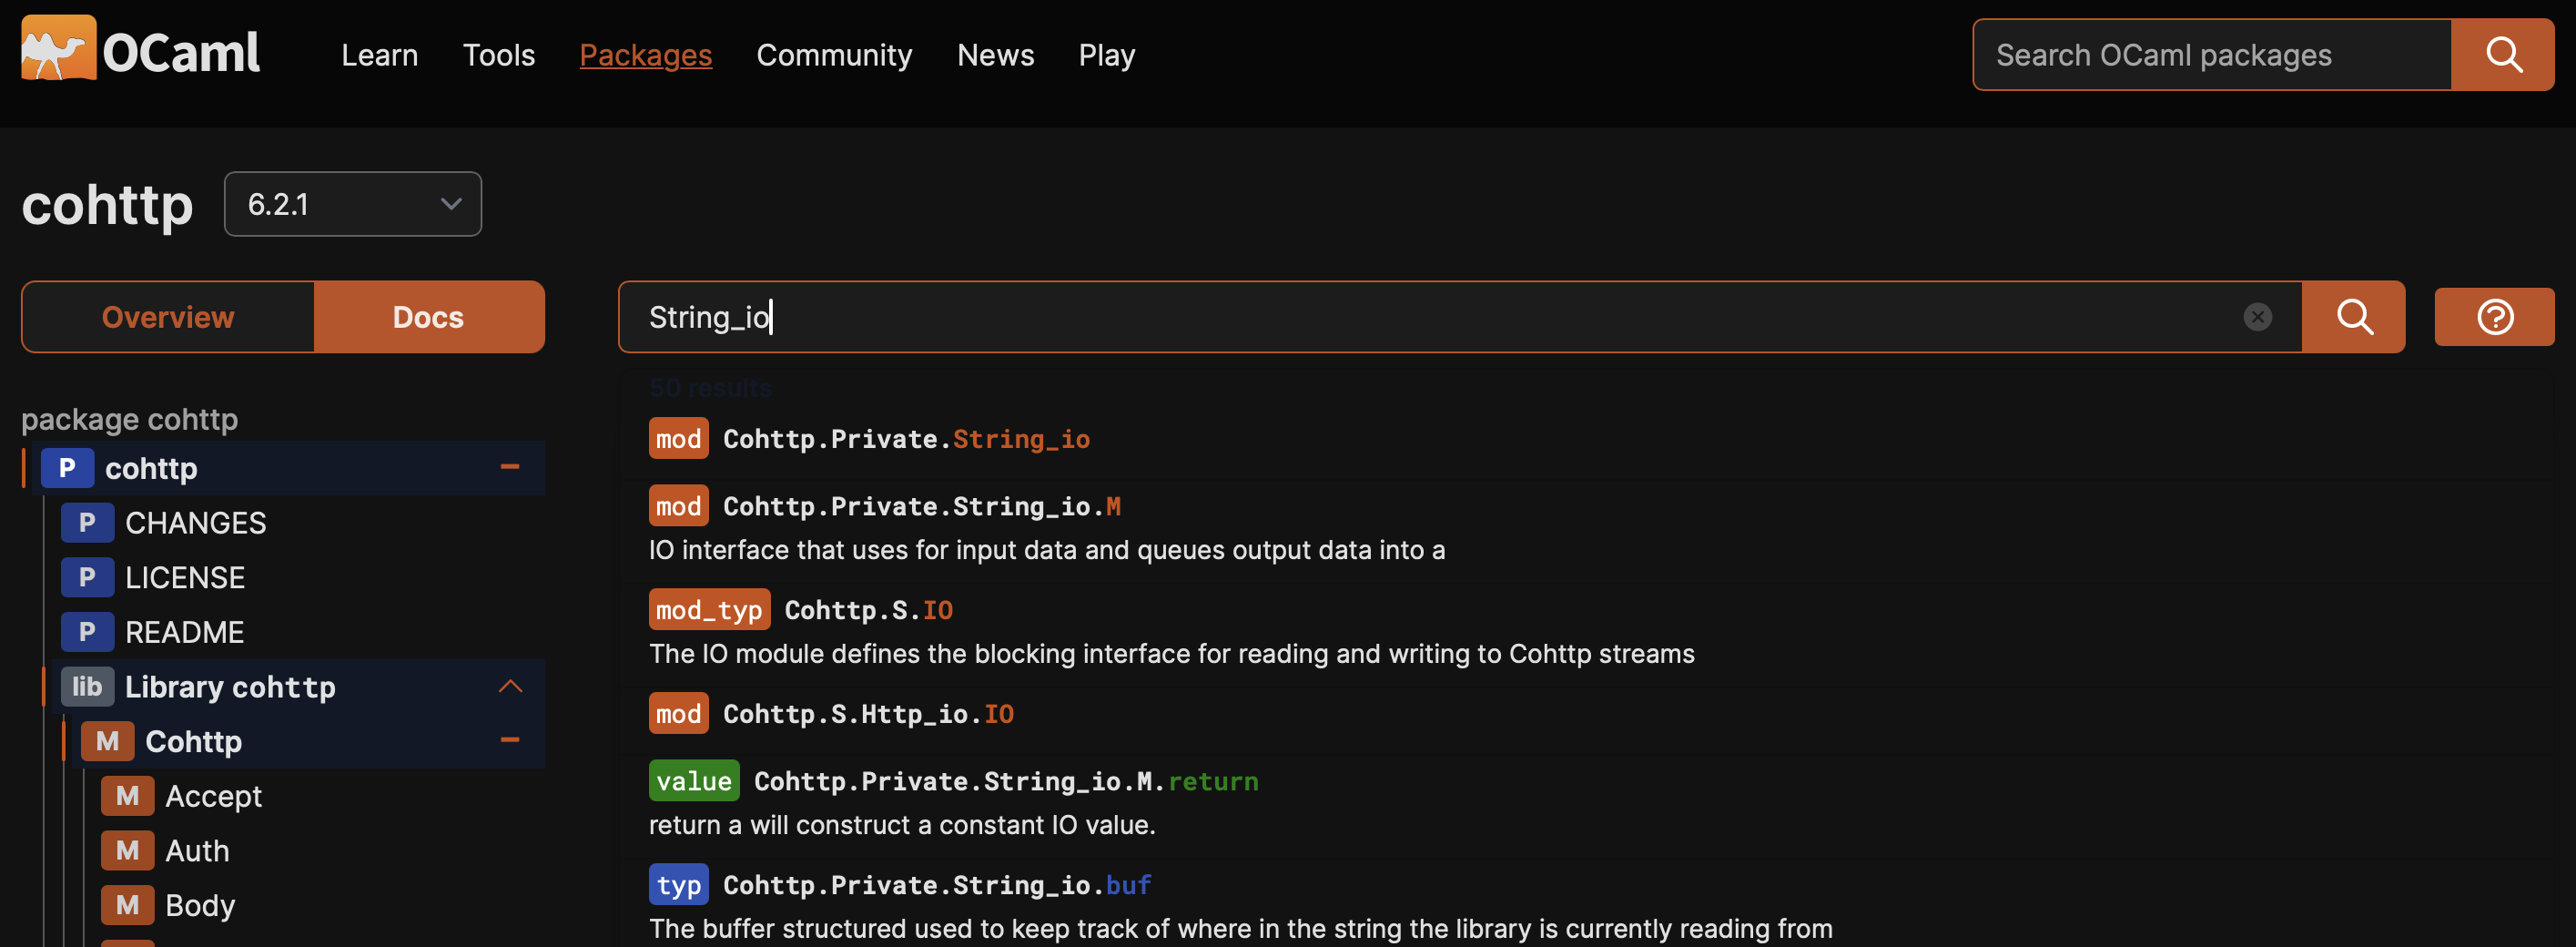Open the 6.2.1 version dropdown

pos(352,203)
